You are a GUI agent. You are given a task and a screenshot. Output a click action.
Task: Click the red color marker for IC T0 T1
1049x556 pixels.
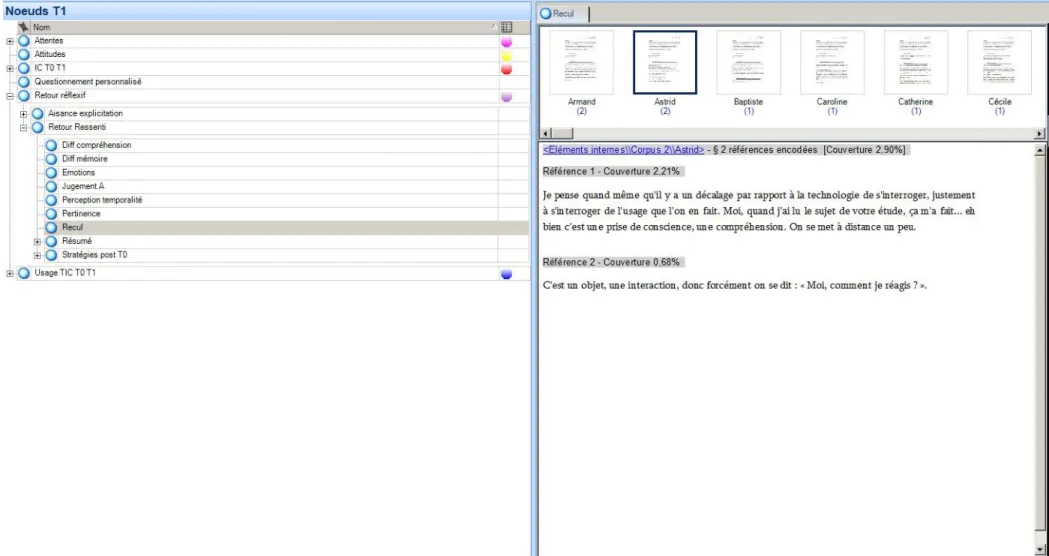[x=506, y=69]
